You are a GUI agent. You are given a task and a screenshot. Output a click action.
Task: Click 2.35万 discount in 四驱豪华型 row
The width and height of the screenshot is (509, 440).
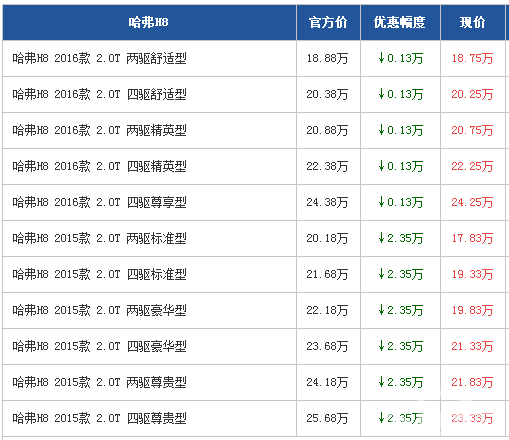tap(401, 346)
